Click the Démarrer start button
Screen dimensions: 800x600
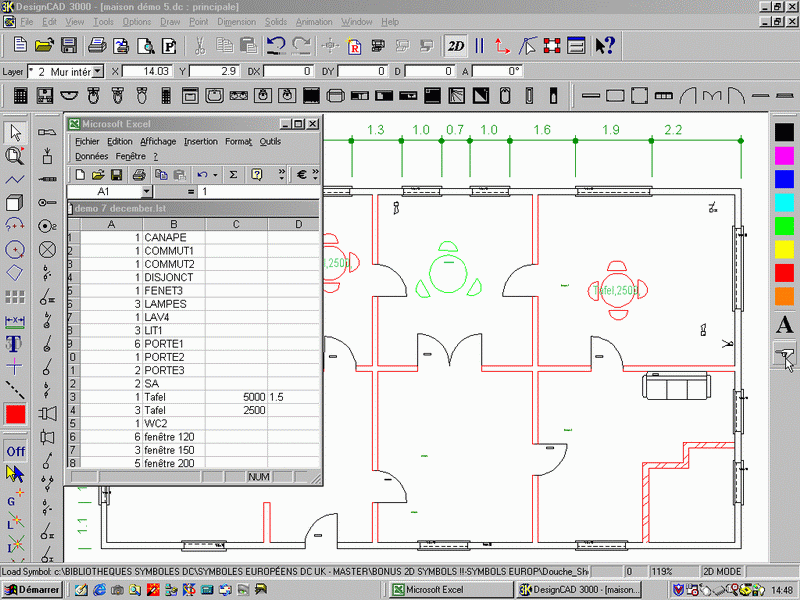32,589
